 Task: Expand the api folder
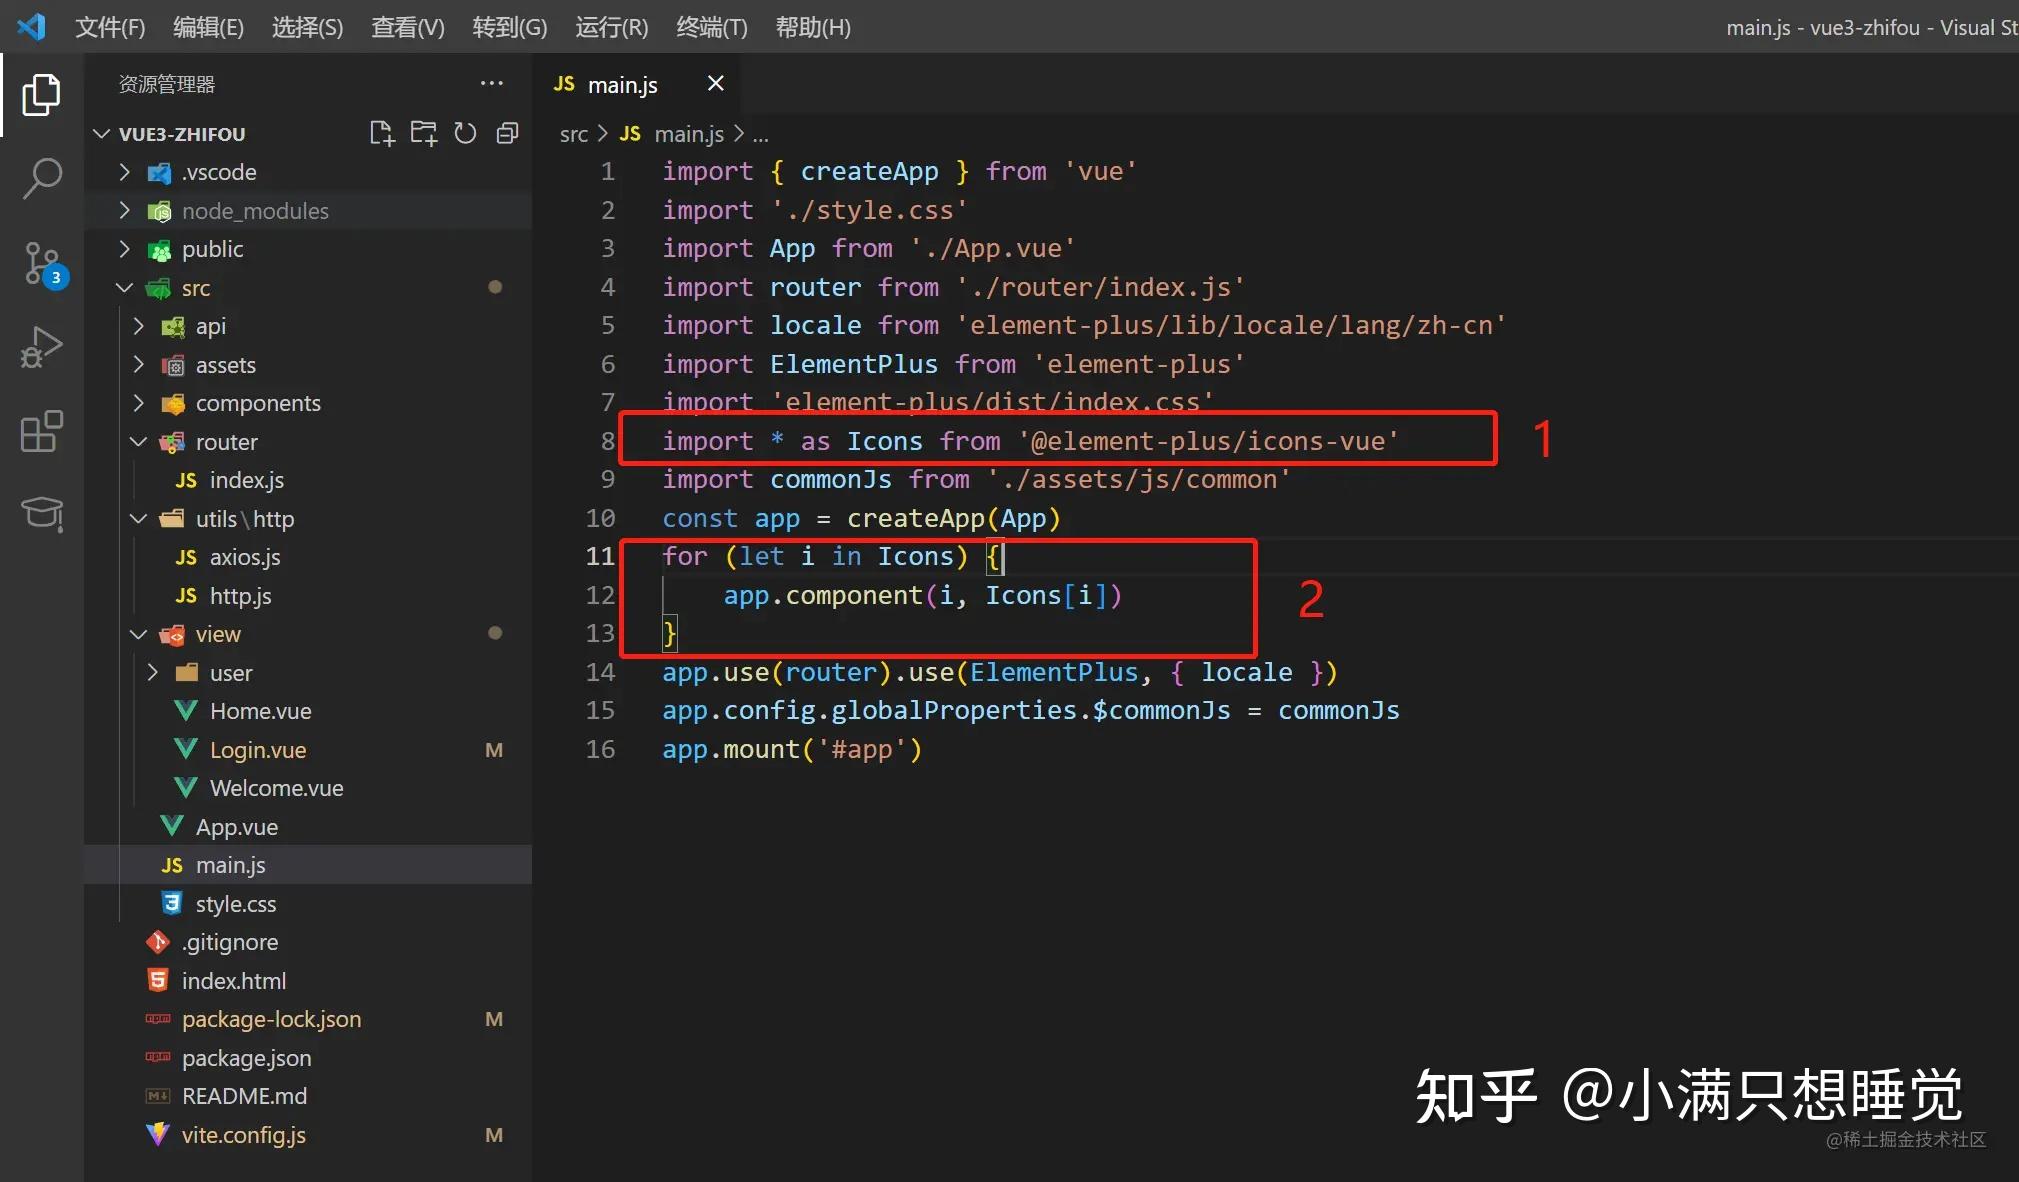(138, 326)
